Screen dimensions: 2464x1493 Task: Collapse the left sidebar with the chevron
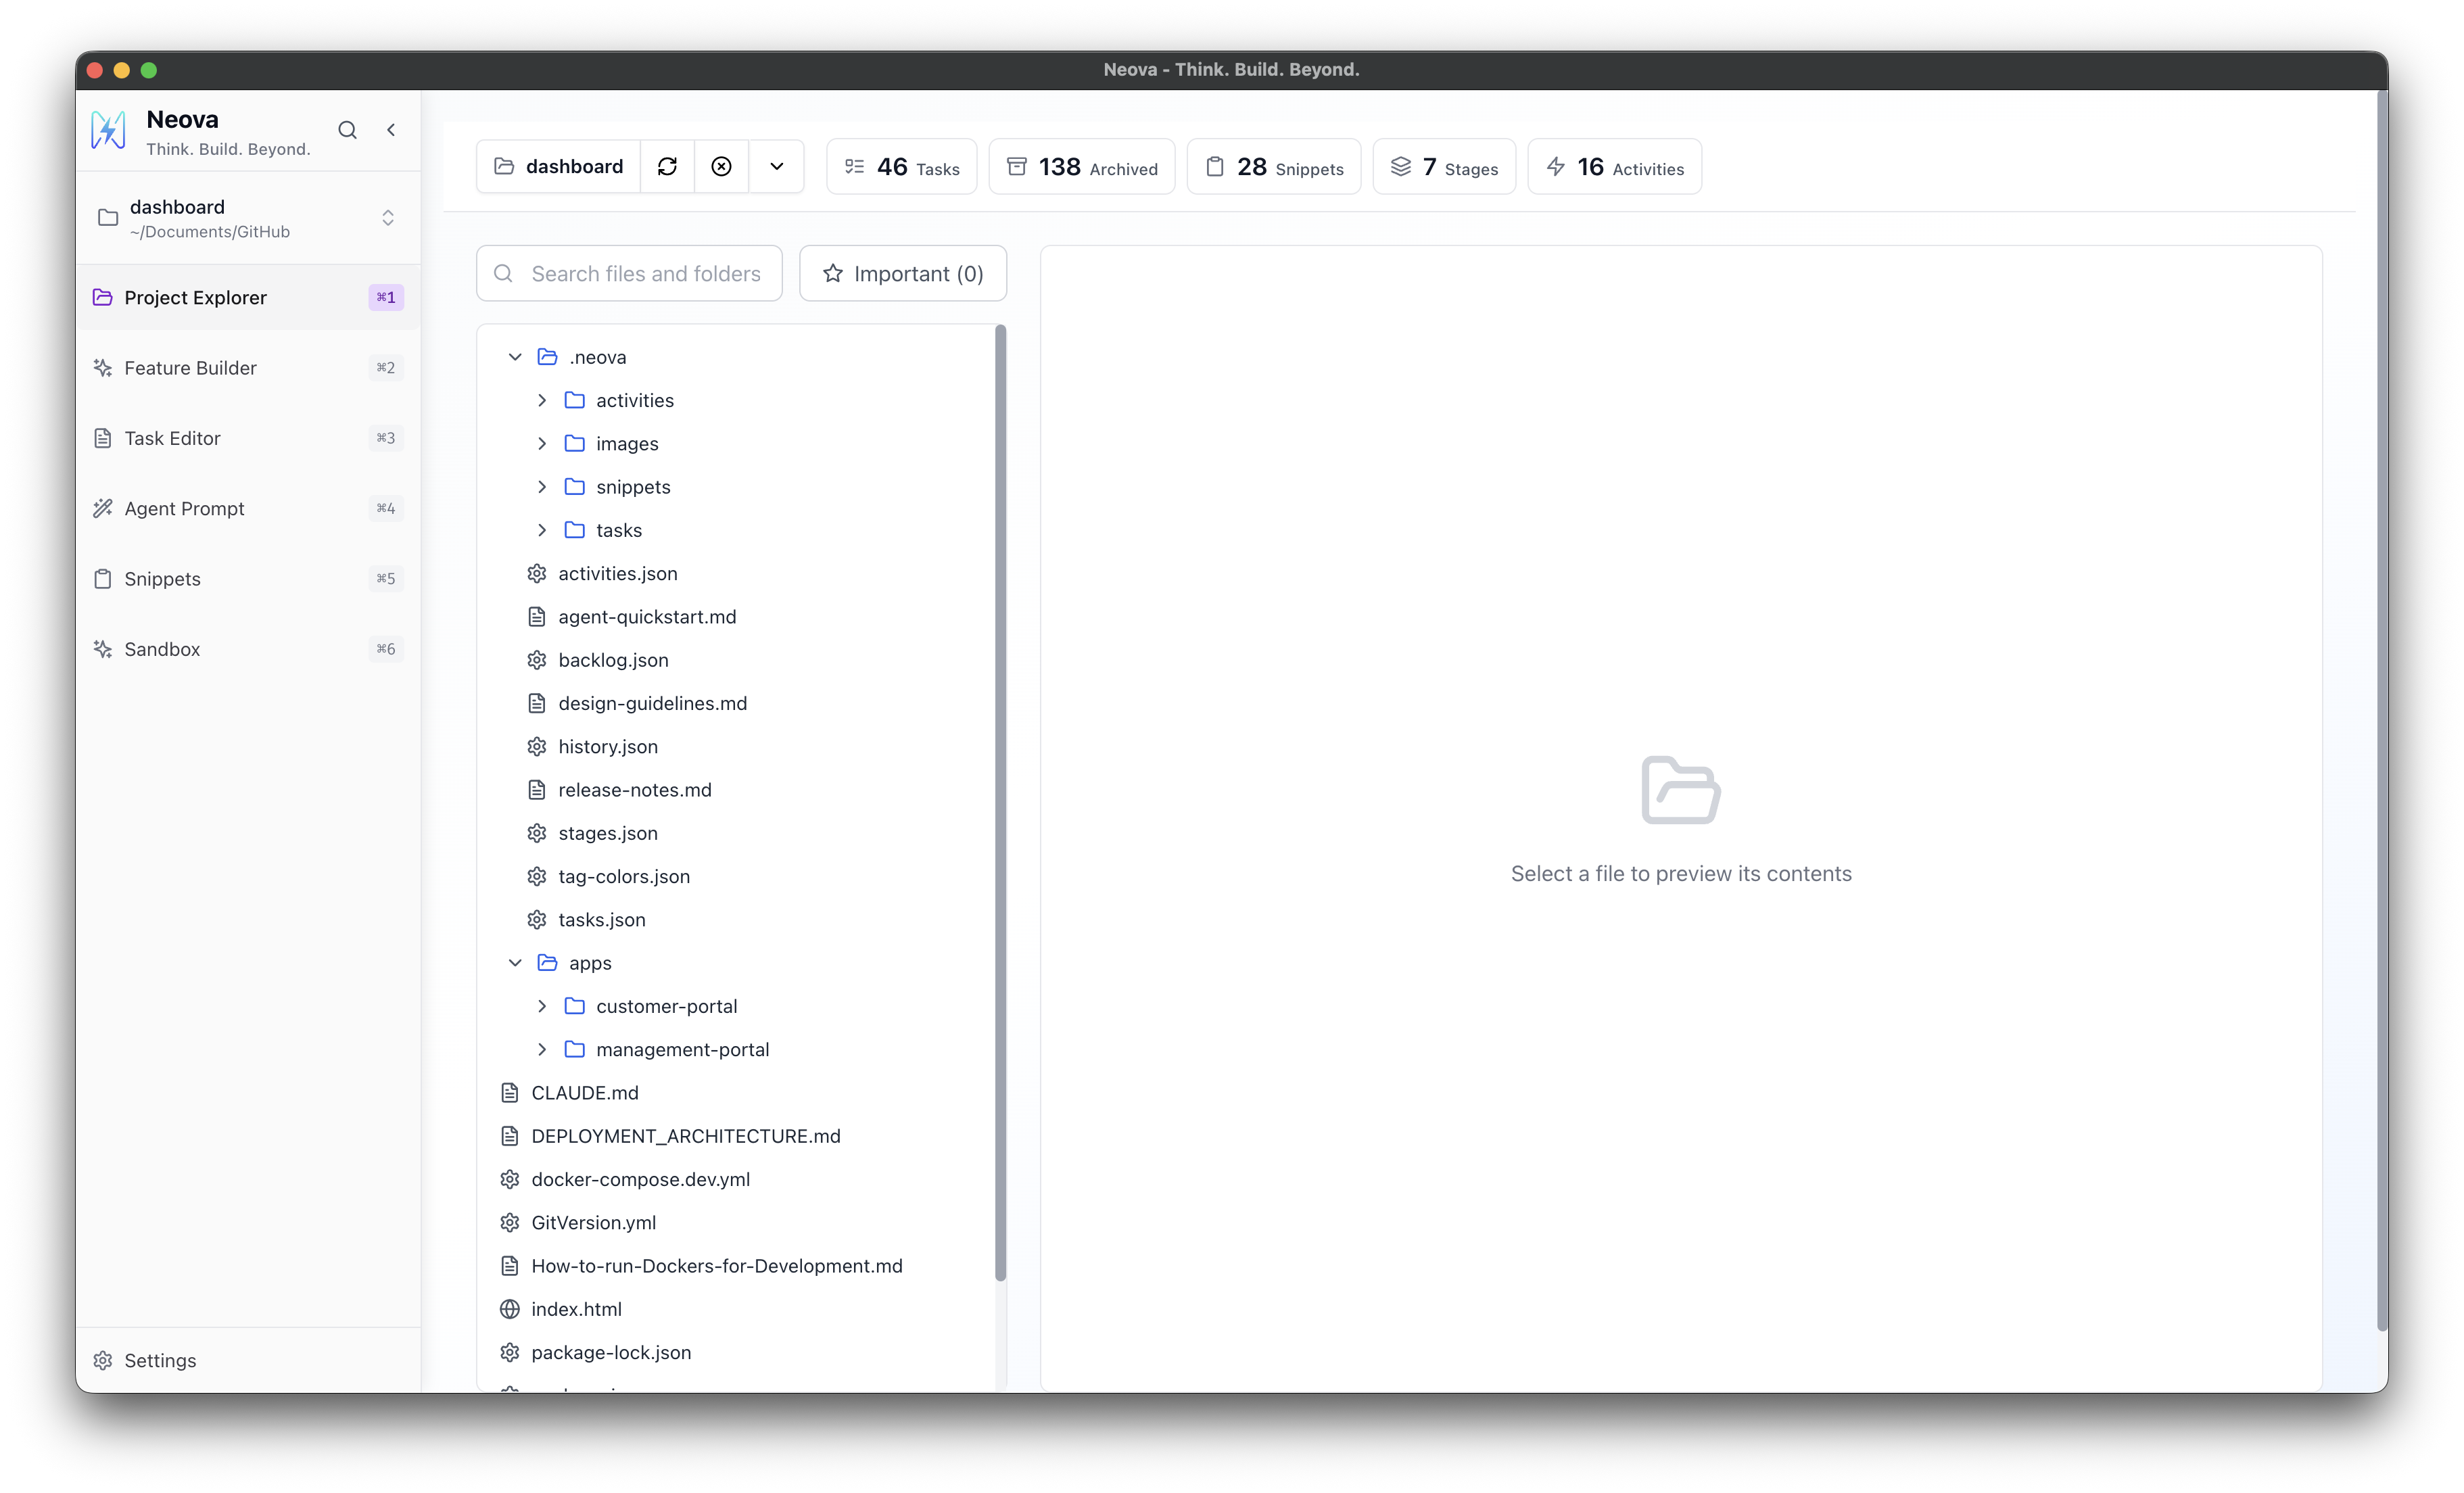(390, 129)
